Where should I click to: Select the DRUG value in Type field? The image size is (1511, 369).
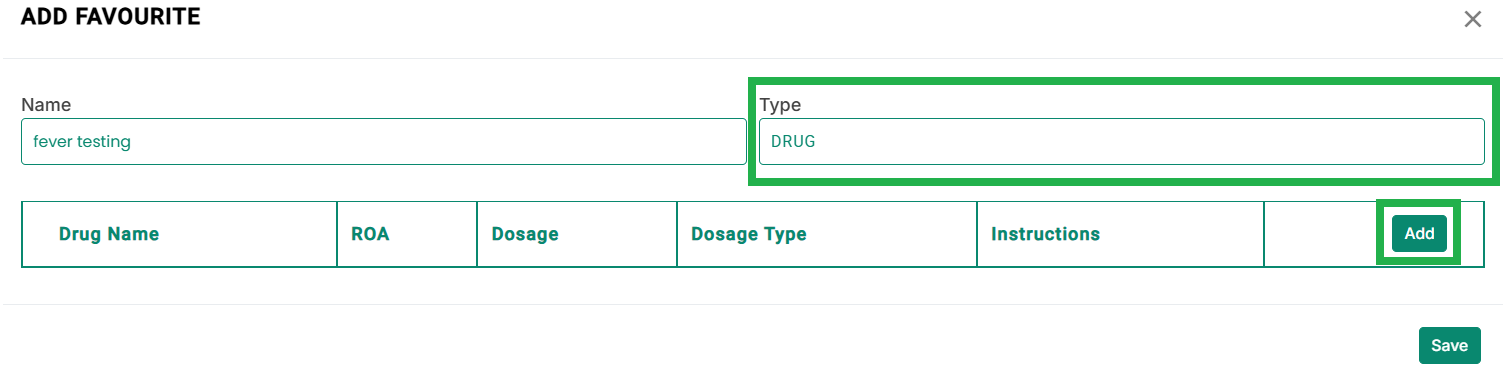coord(793,142)
